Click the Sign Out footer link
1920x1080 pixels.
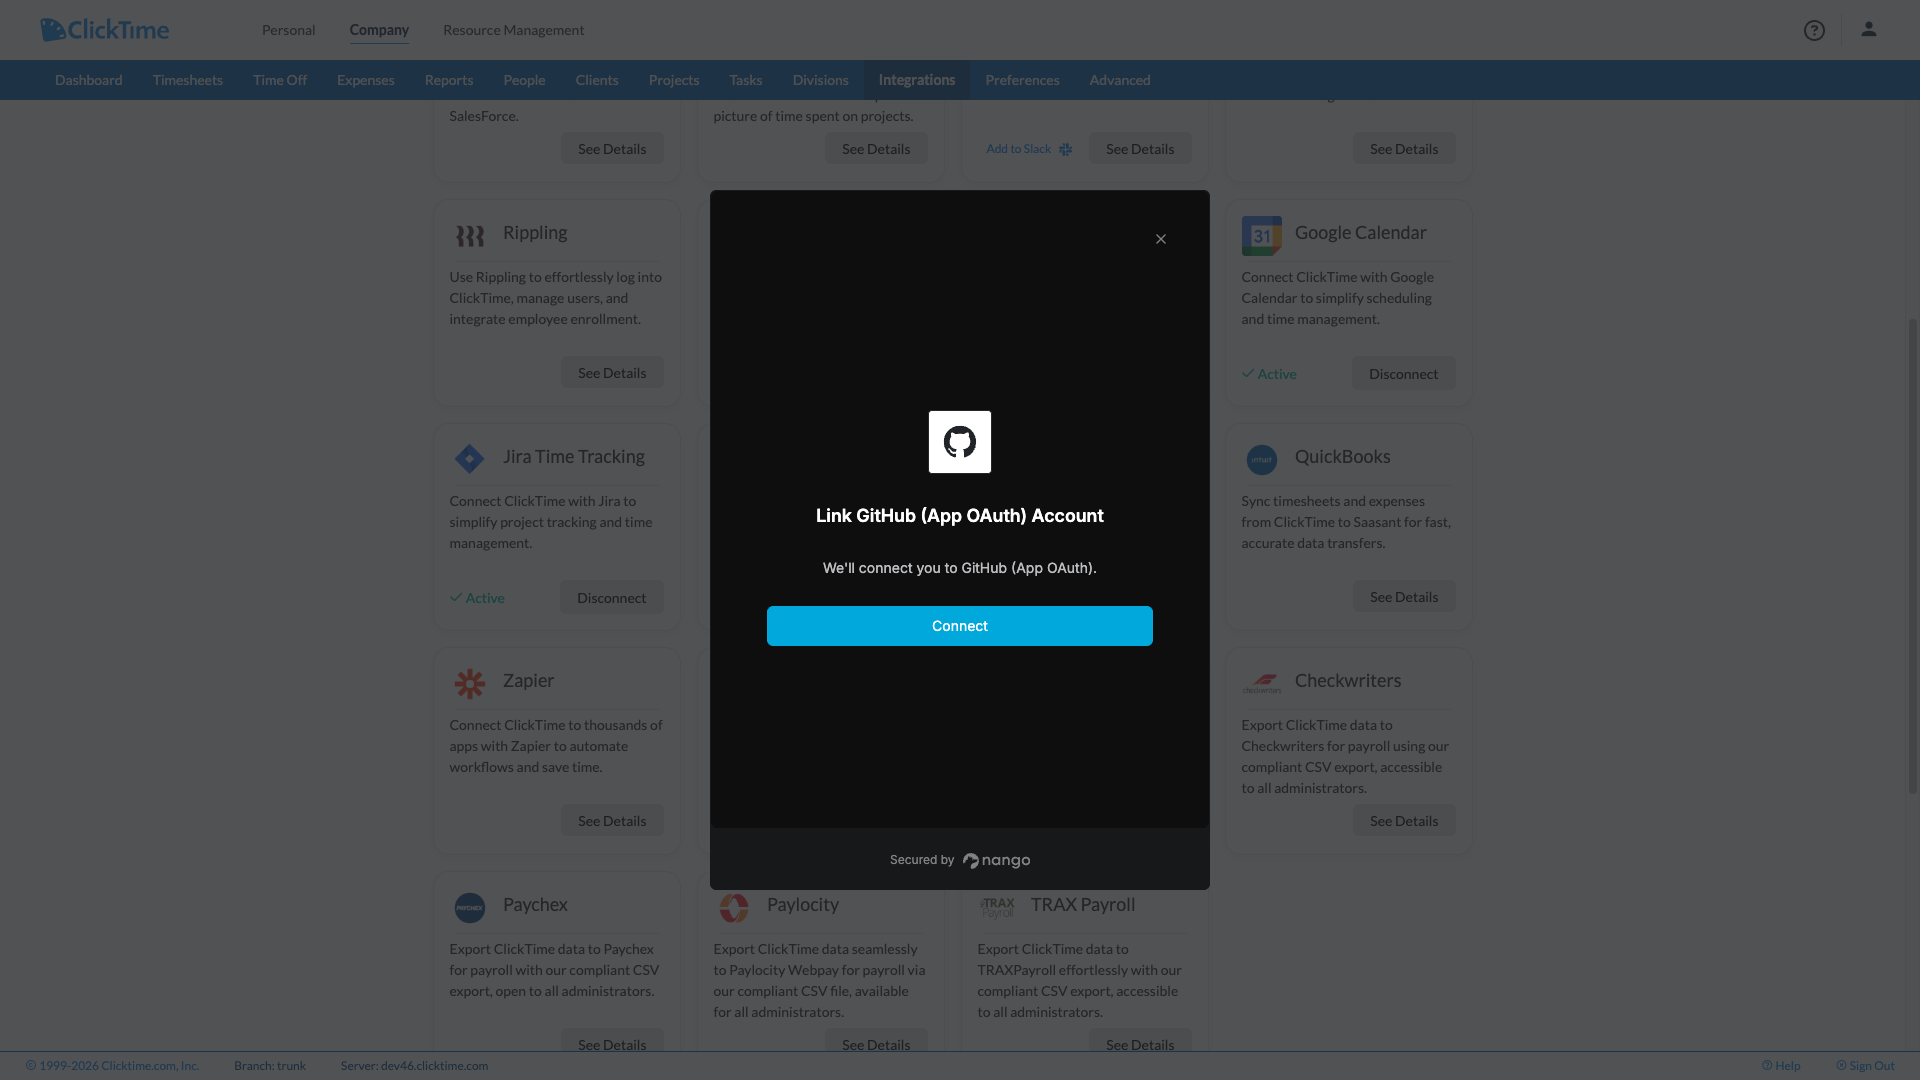click(1865, 1066)
